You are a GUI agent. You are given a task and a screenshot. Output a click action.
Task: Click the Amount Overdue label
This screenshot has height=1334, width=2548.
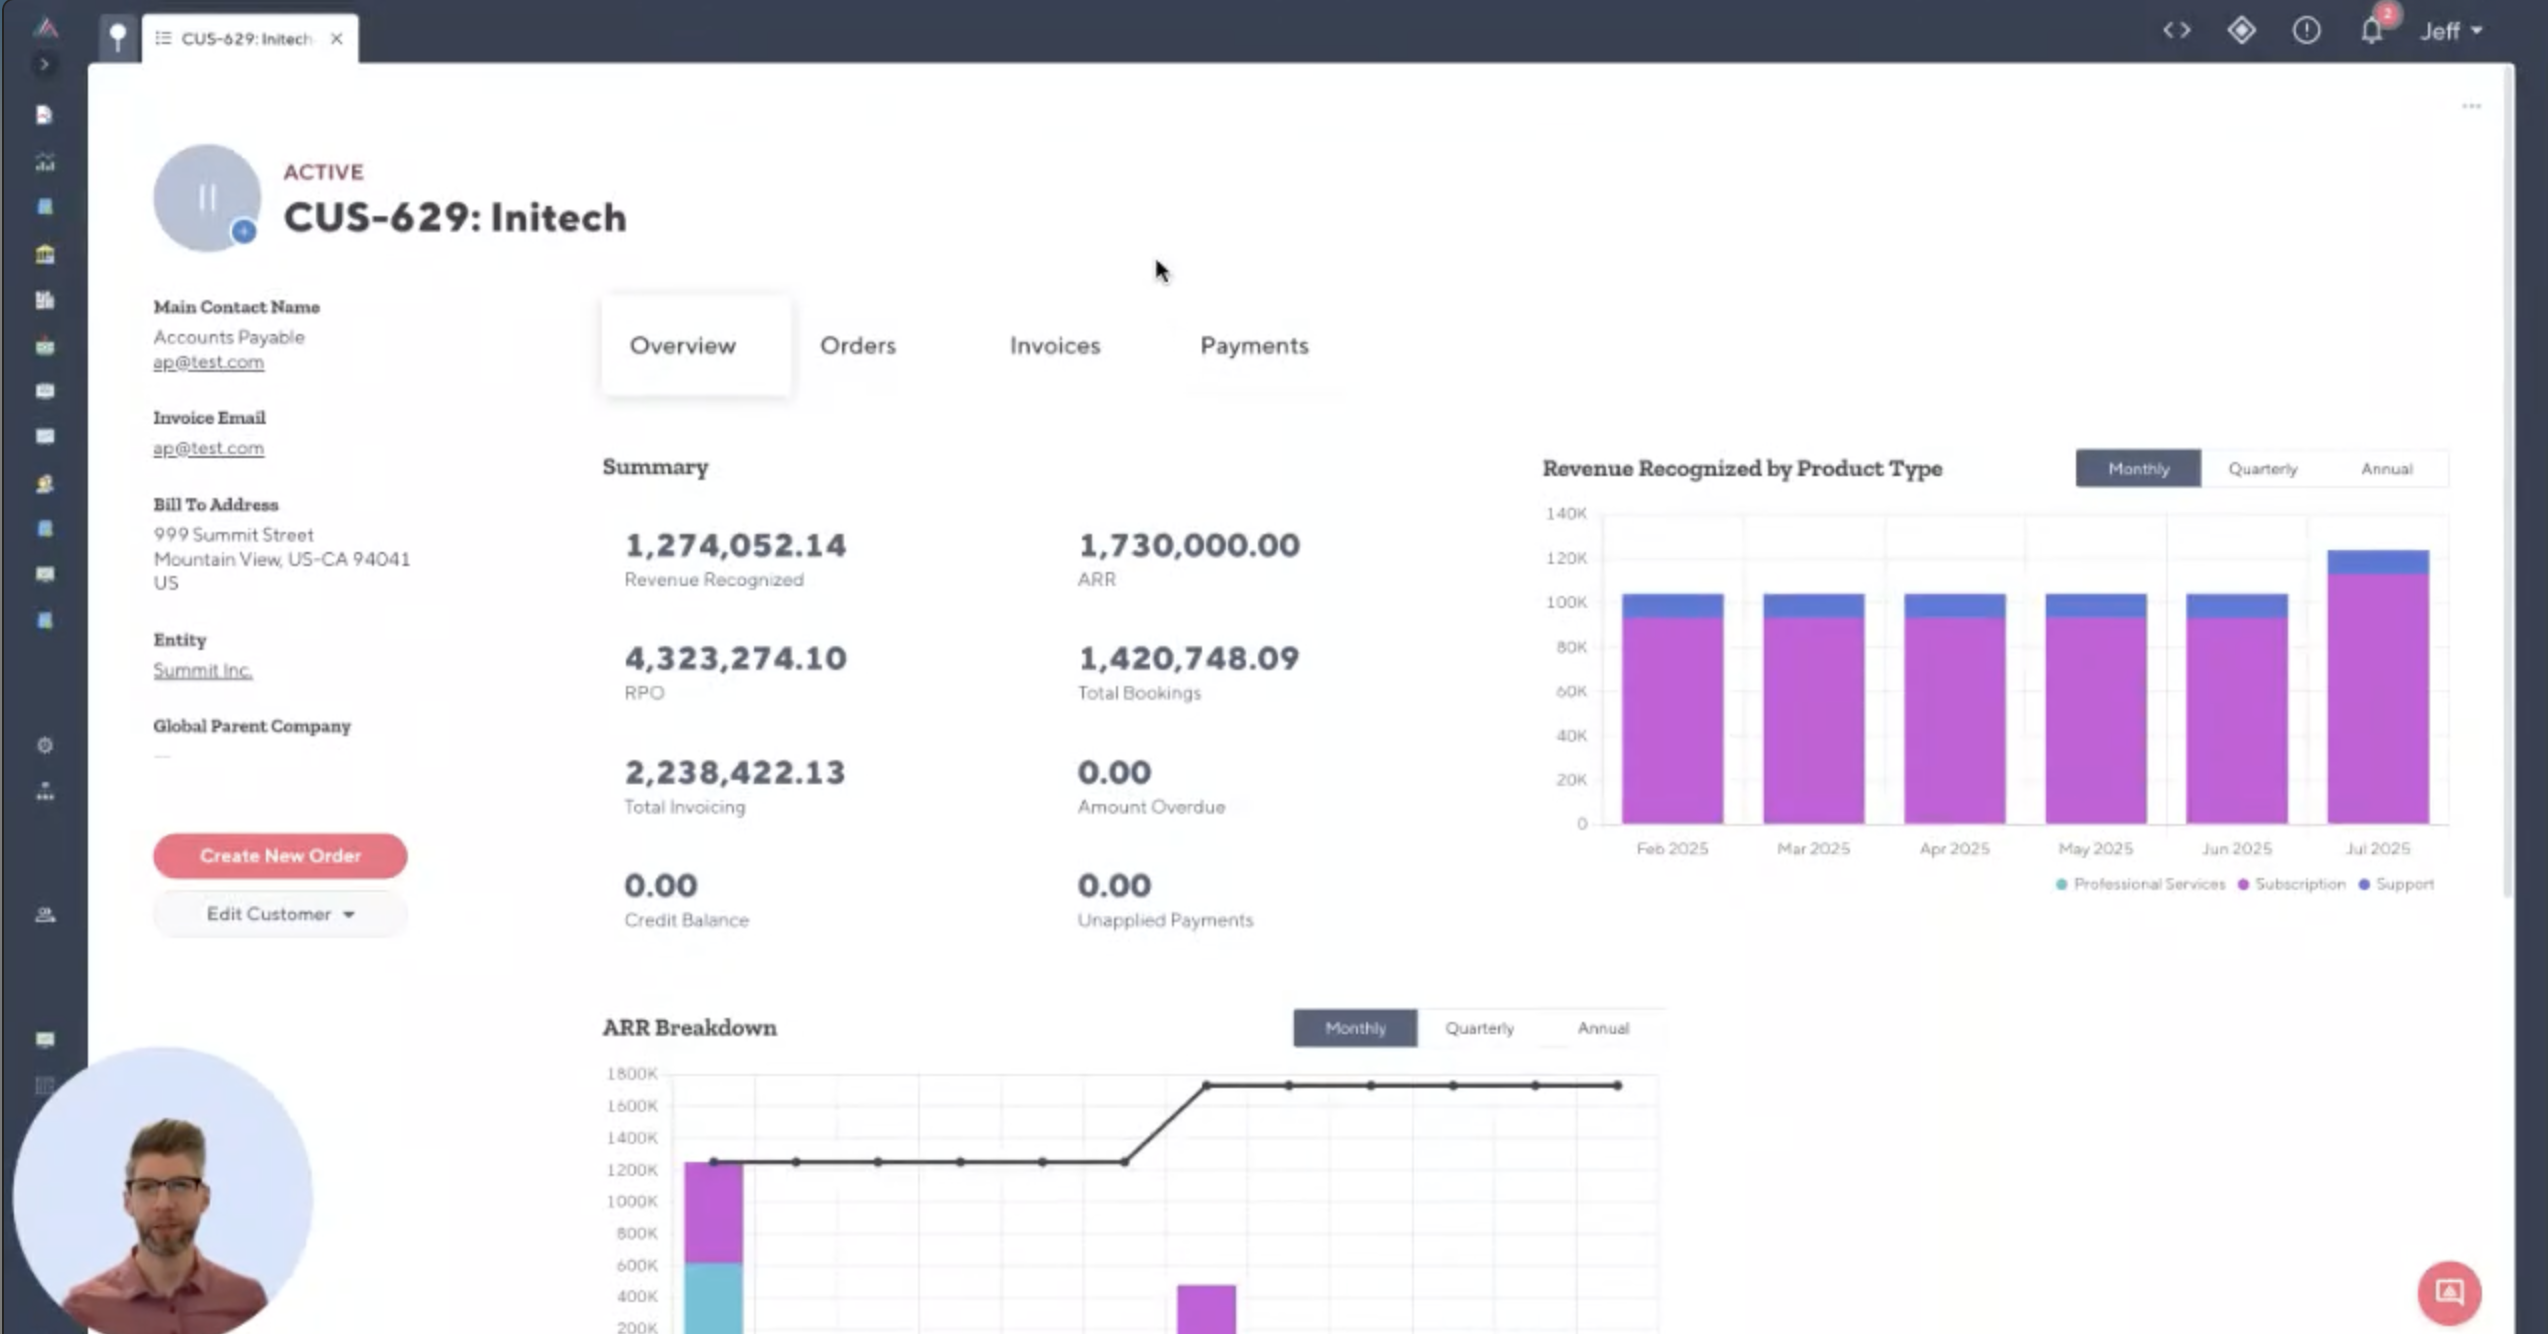1151,807
